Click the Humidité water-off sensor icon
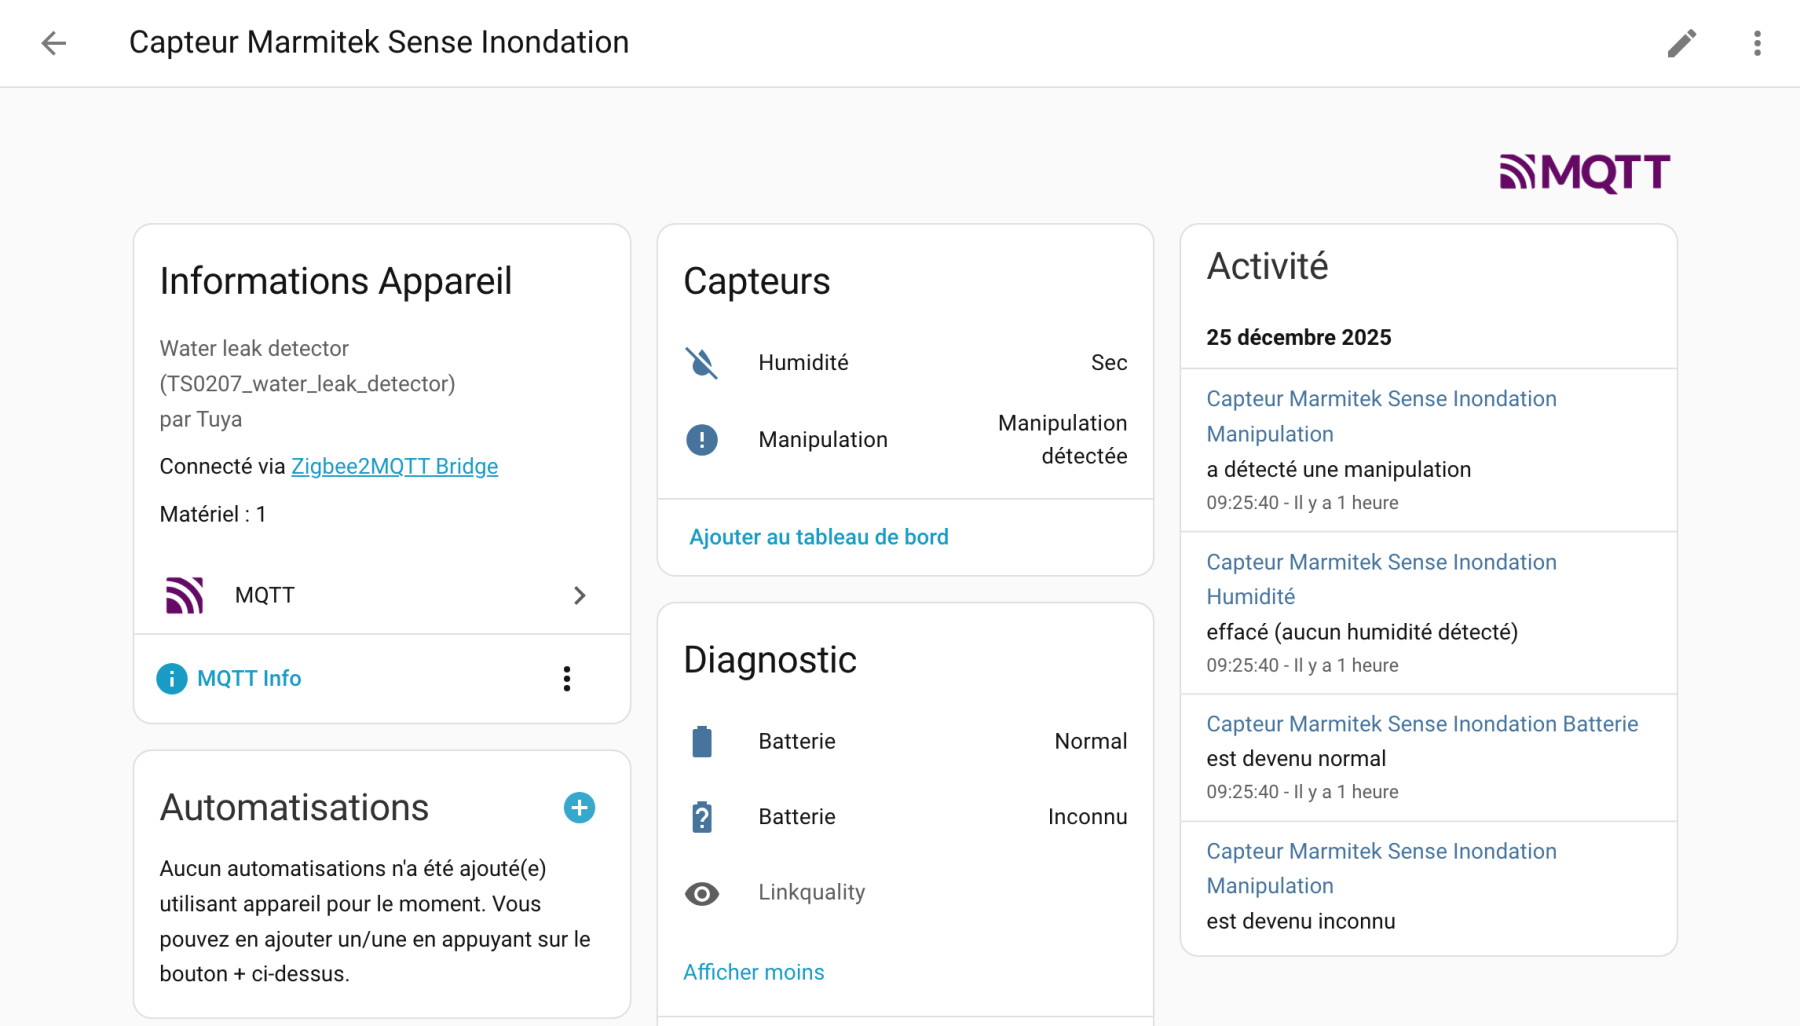Image resolution: width=1800 pixels, height=1026 pixels. [702, 363]
